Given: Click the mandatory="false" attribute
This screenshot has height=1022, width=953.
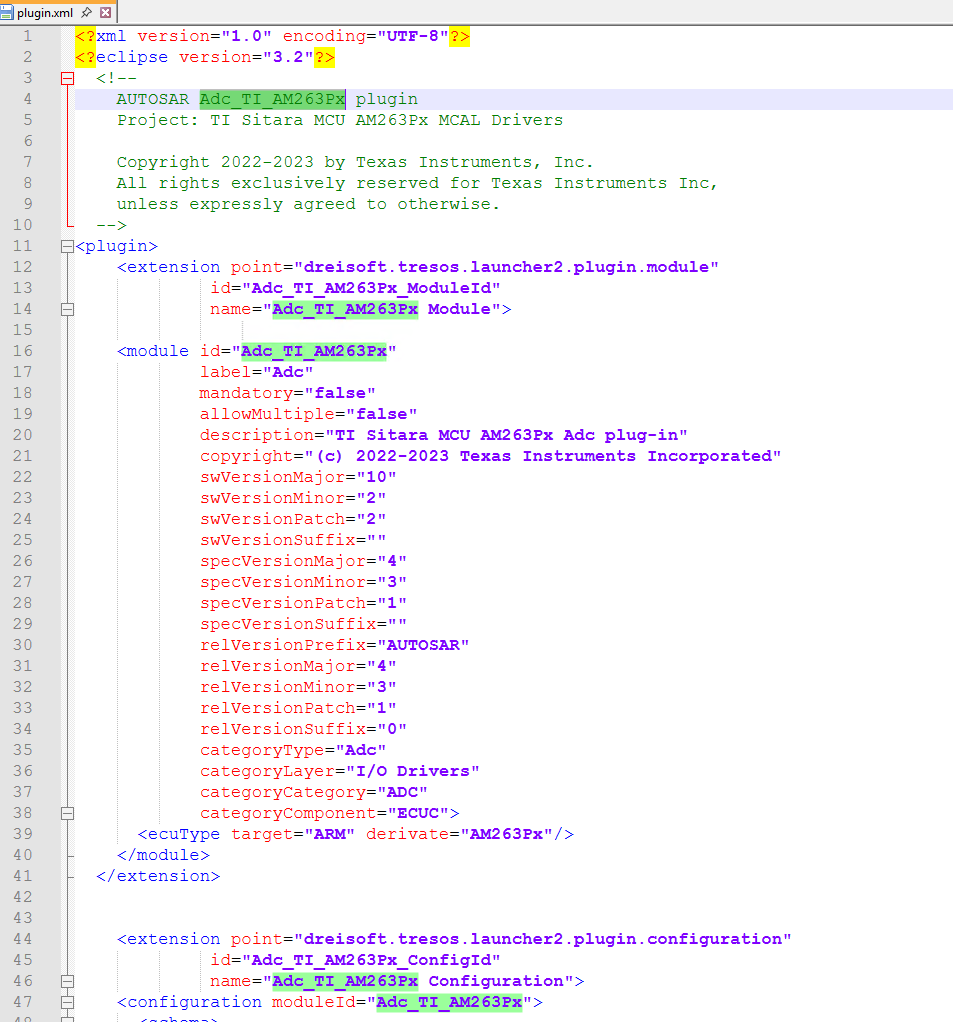Looking at the screenshot, I should click(287, 393).
